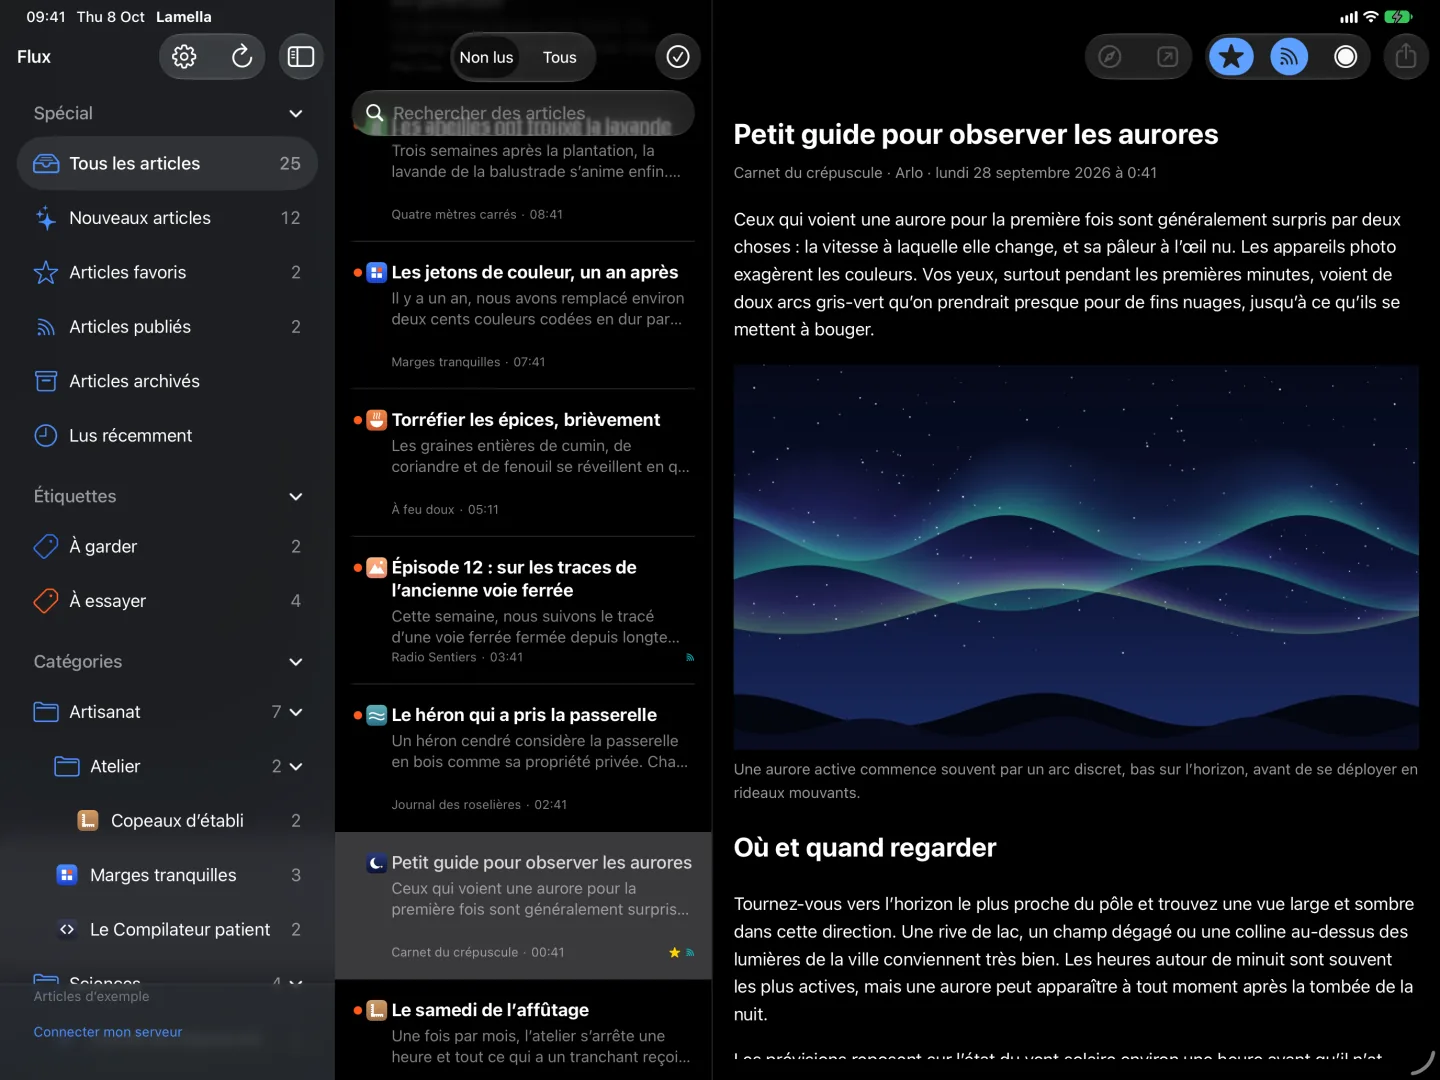Follow the Connecter mon serveur link
Viewport: 1440px width, 1080px height.
pyautogui.click(x=108, y=1032)
